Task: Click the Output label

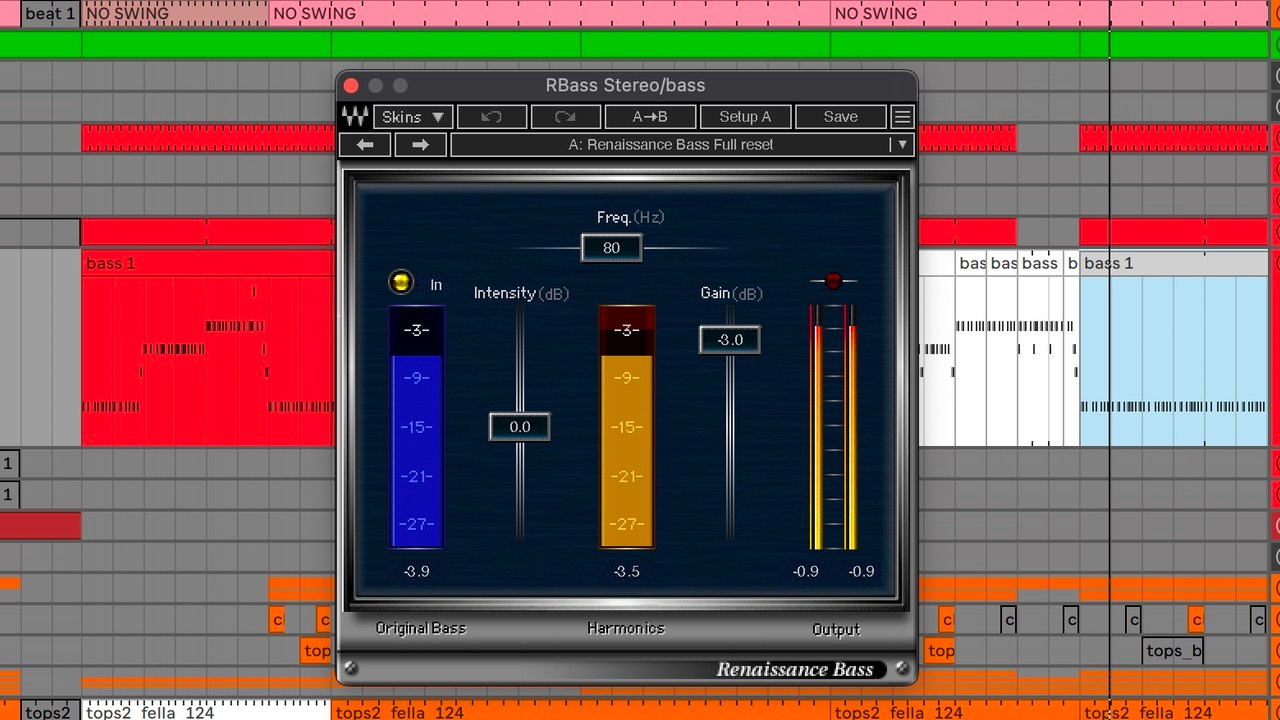Action: coord(836,629)
